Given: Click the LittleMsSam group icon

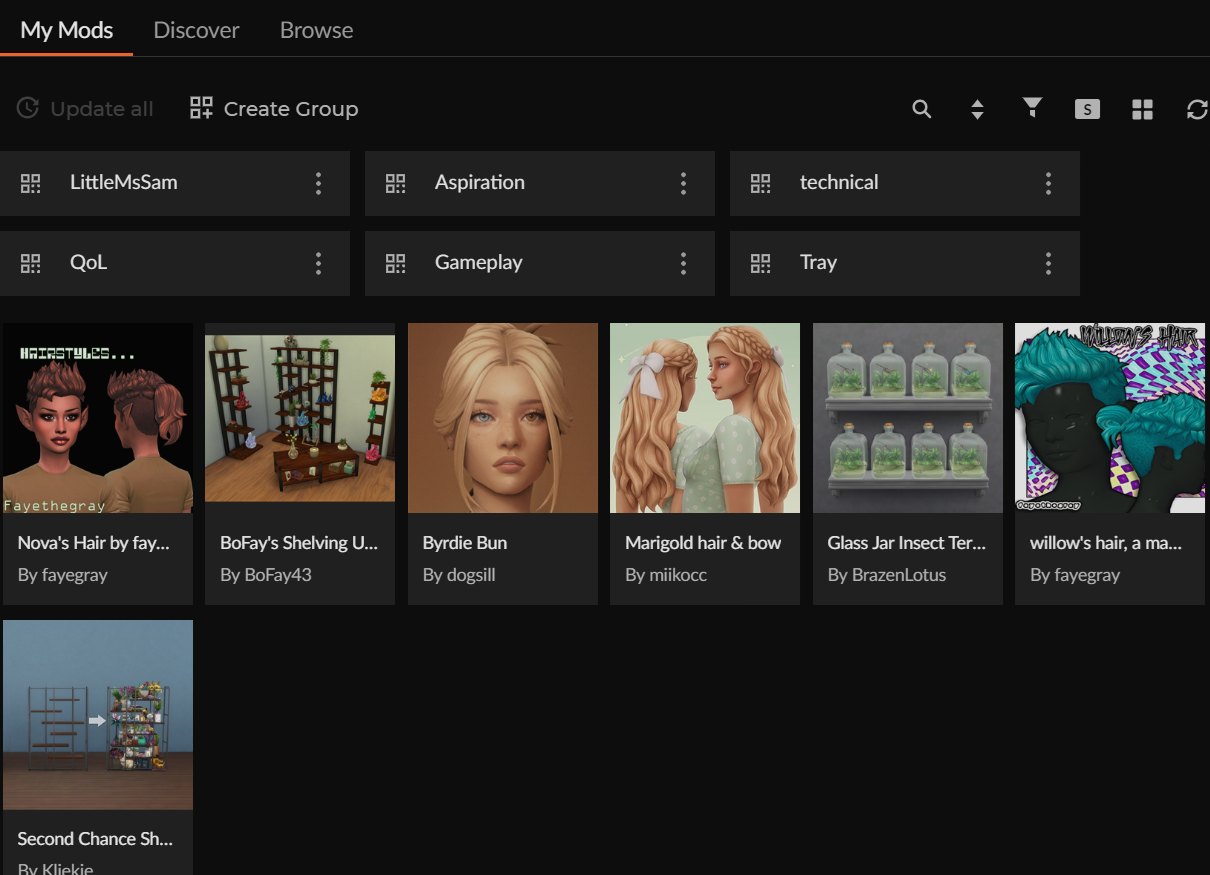Looking at the screenshot, I should [31, 183].
